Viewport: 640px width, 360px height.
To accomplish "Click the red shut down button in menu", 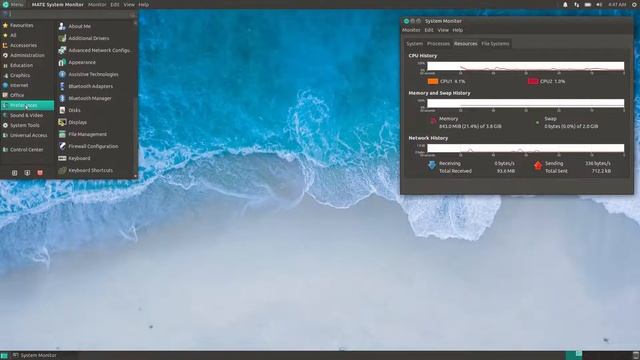I will (x=40, y=173).
